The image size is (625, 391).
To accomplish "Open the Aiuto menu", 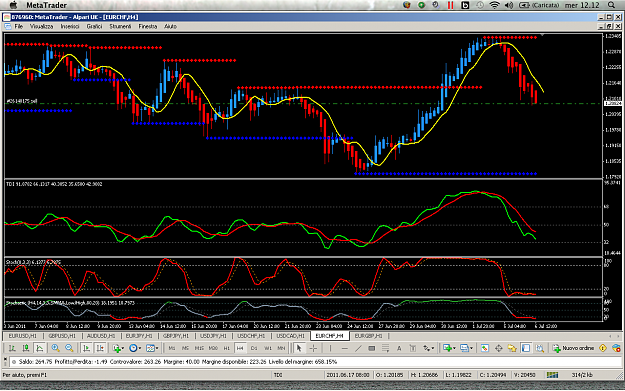I will coord(170,26).
